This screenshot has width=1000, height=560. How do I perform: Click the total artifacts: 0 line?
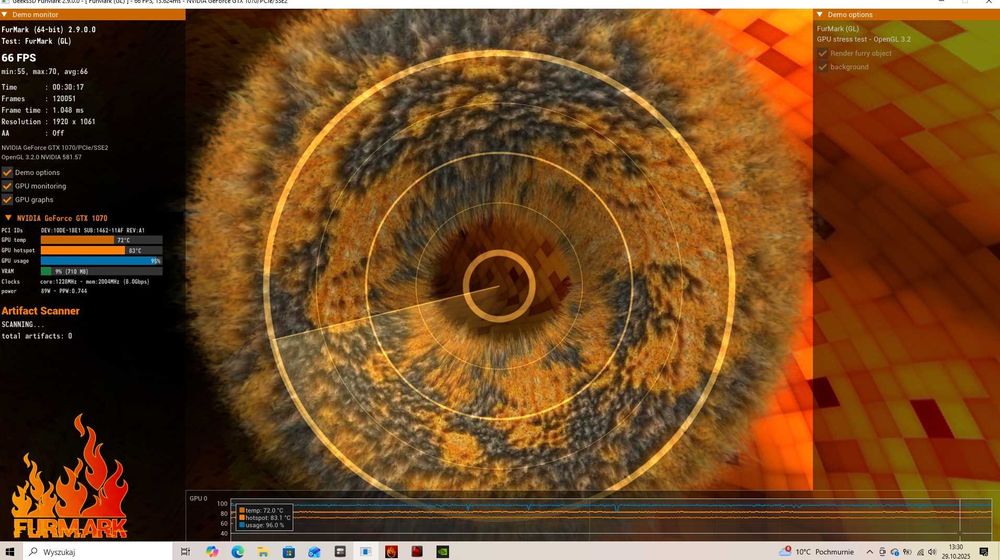click(x=37, y=335)
